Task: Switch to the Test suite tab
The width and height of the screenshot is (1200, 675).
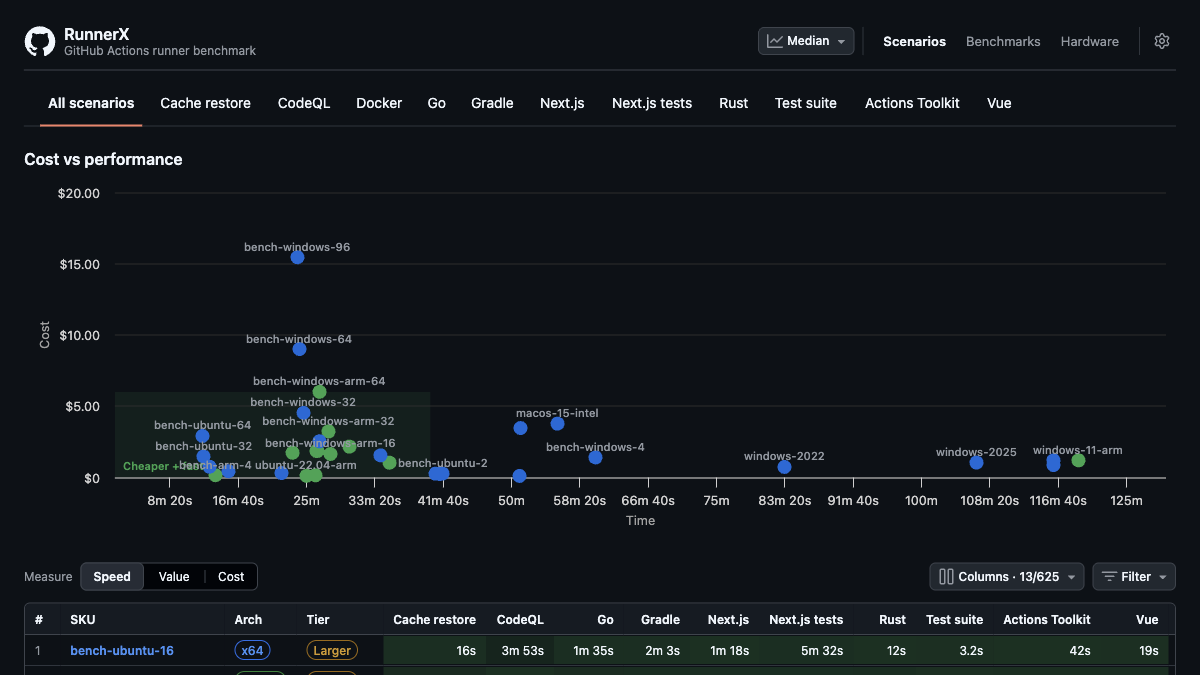Action: [806, 103]
